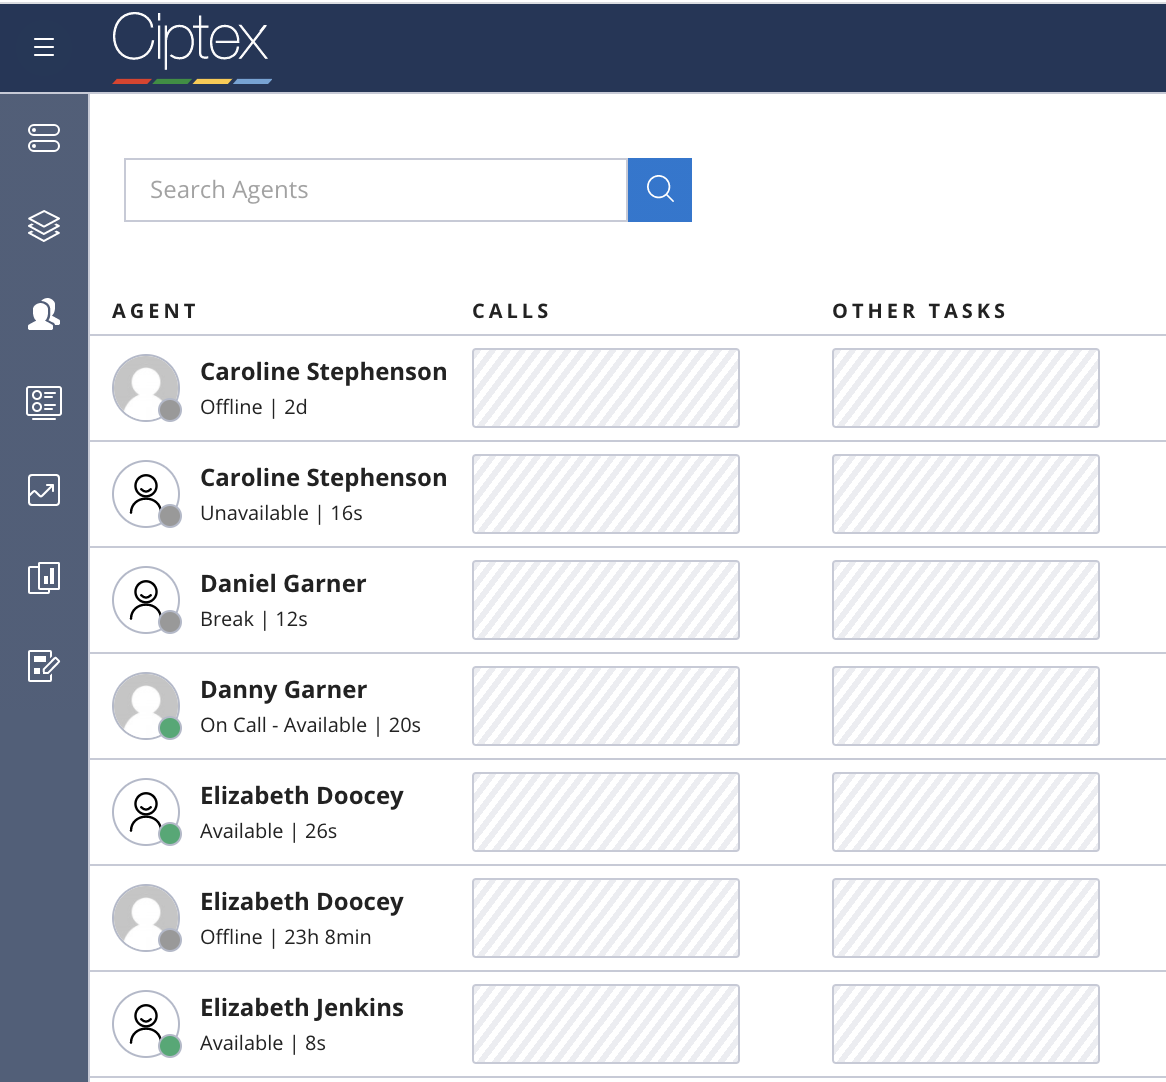
Task: Click Danny Garner's avatar
Action: (146, 706)
